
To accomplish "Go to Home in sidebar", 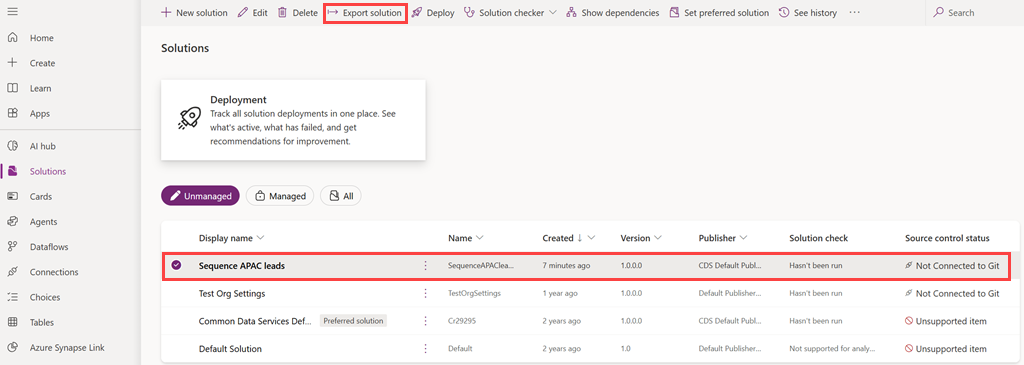I will click(42, 38).
